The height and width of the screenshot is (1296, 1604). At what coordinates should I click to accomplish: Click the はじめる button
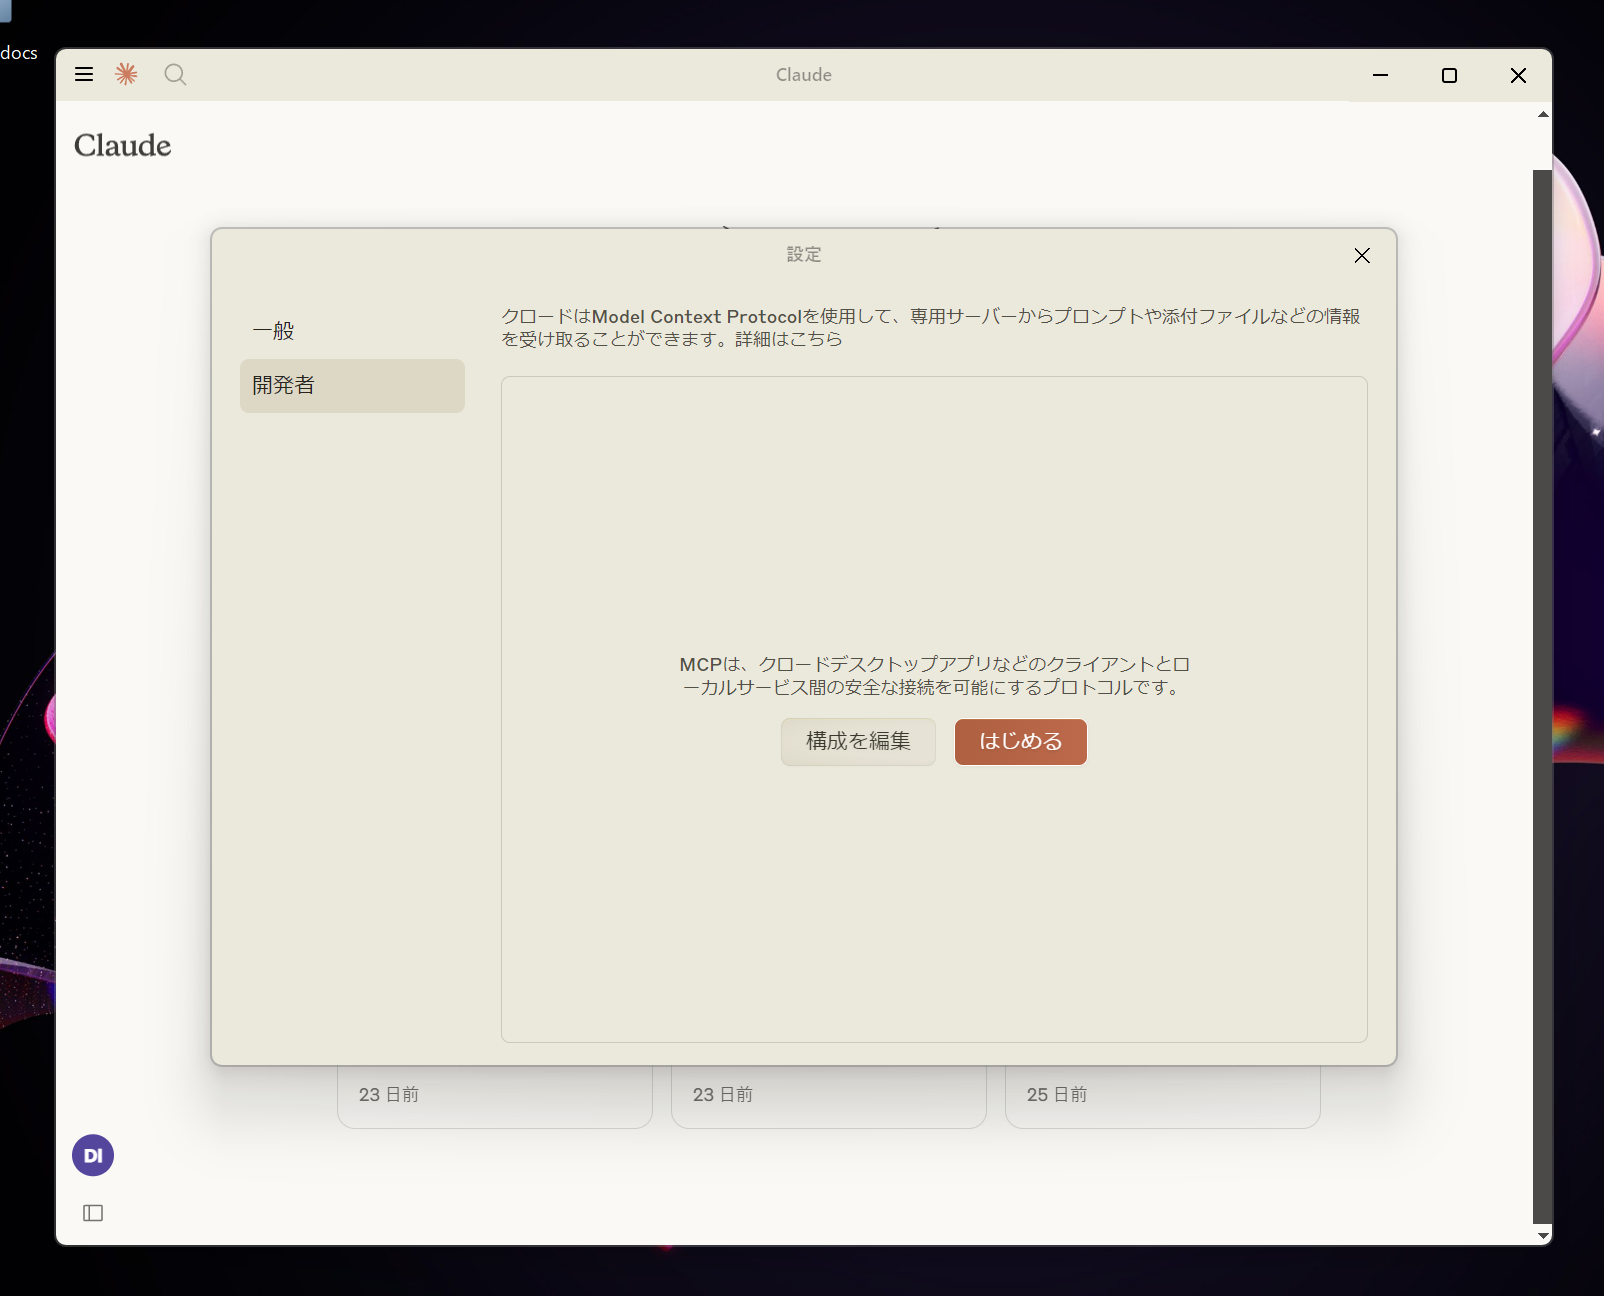coord(1020,741)
